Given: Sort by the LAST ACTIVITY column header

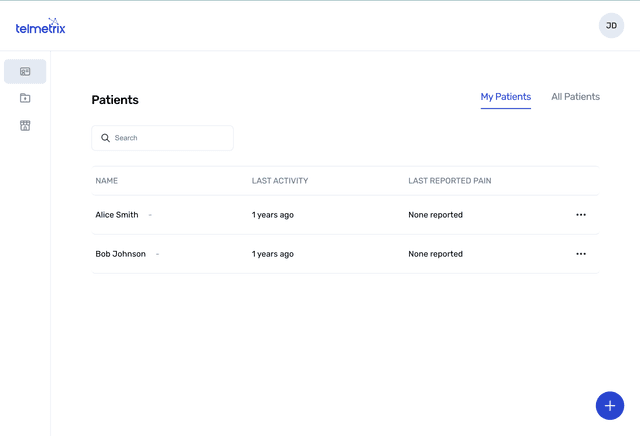Looking at the screenshot, I should 280,181.
